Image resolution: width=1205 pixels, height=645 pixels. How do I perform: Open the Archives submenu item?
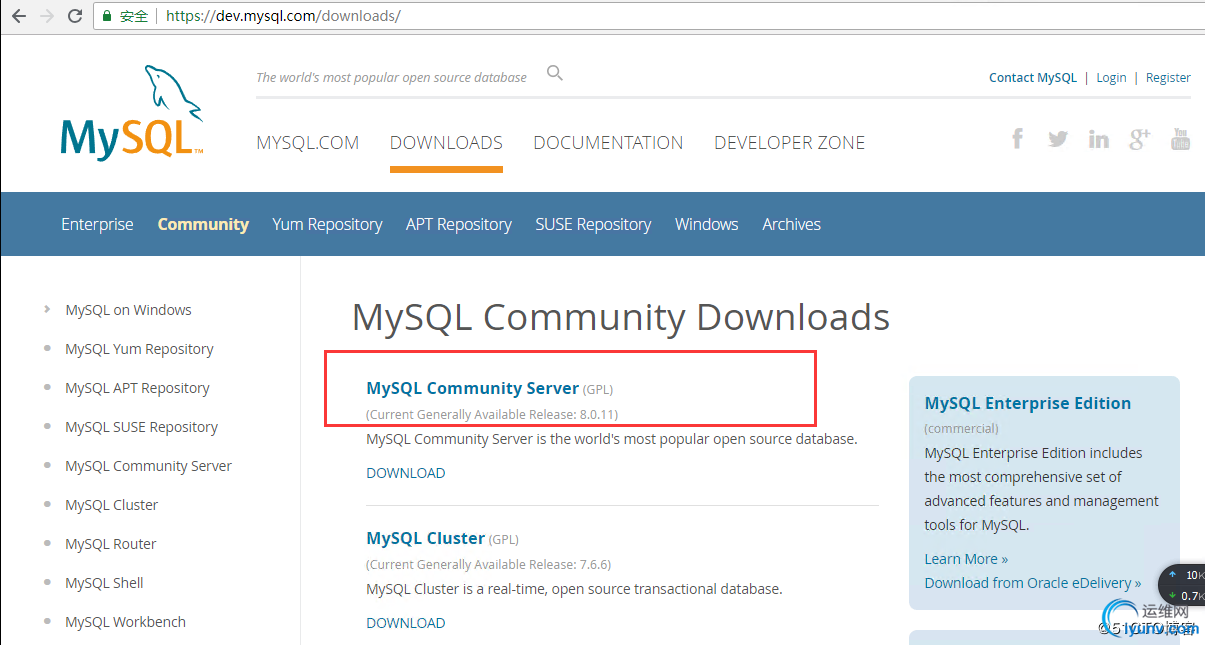(791, 224)
